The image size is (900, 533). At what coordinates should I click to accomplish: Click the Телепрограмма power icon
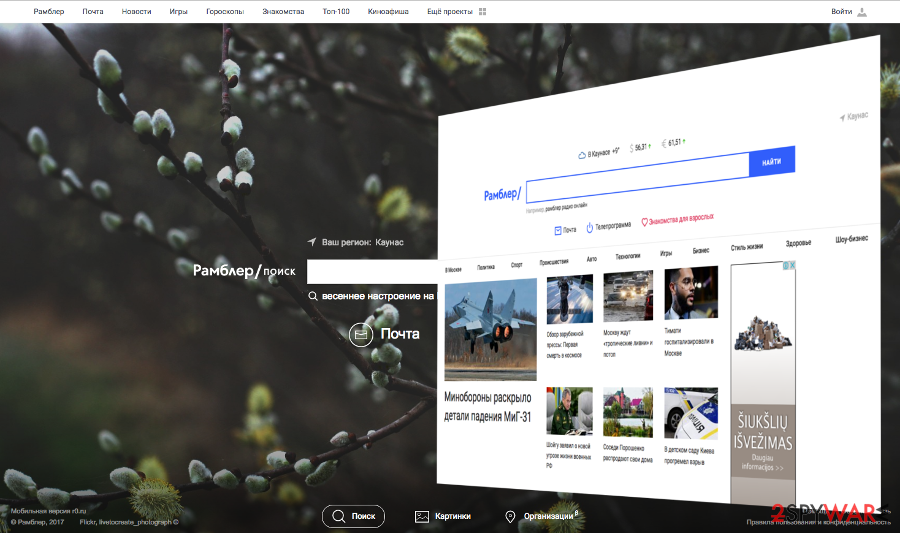[589, 228]
